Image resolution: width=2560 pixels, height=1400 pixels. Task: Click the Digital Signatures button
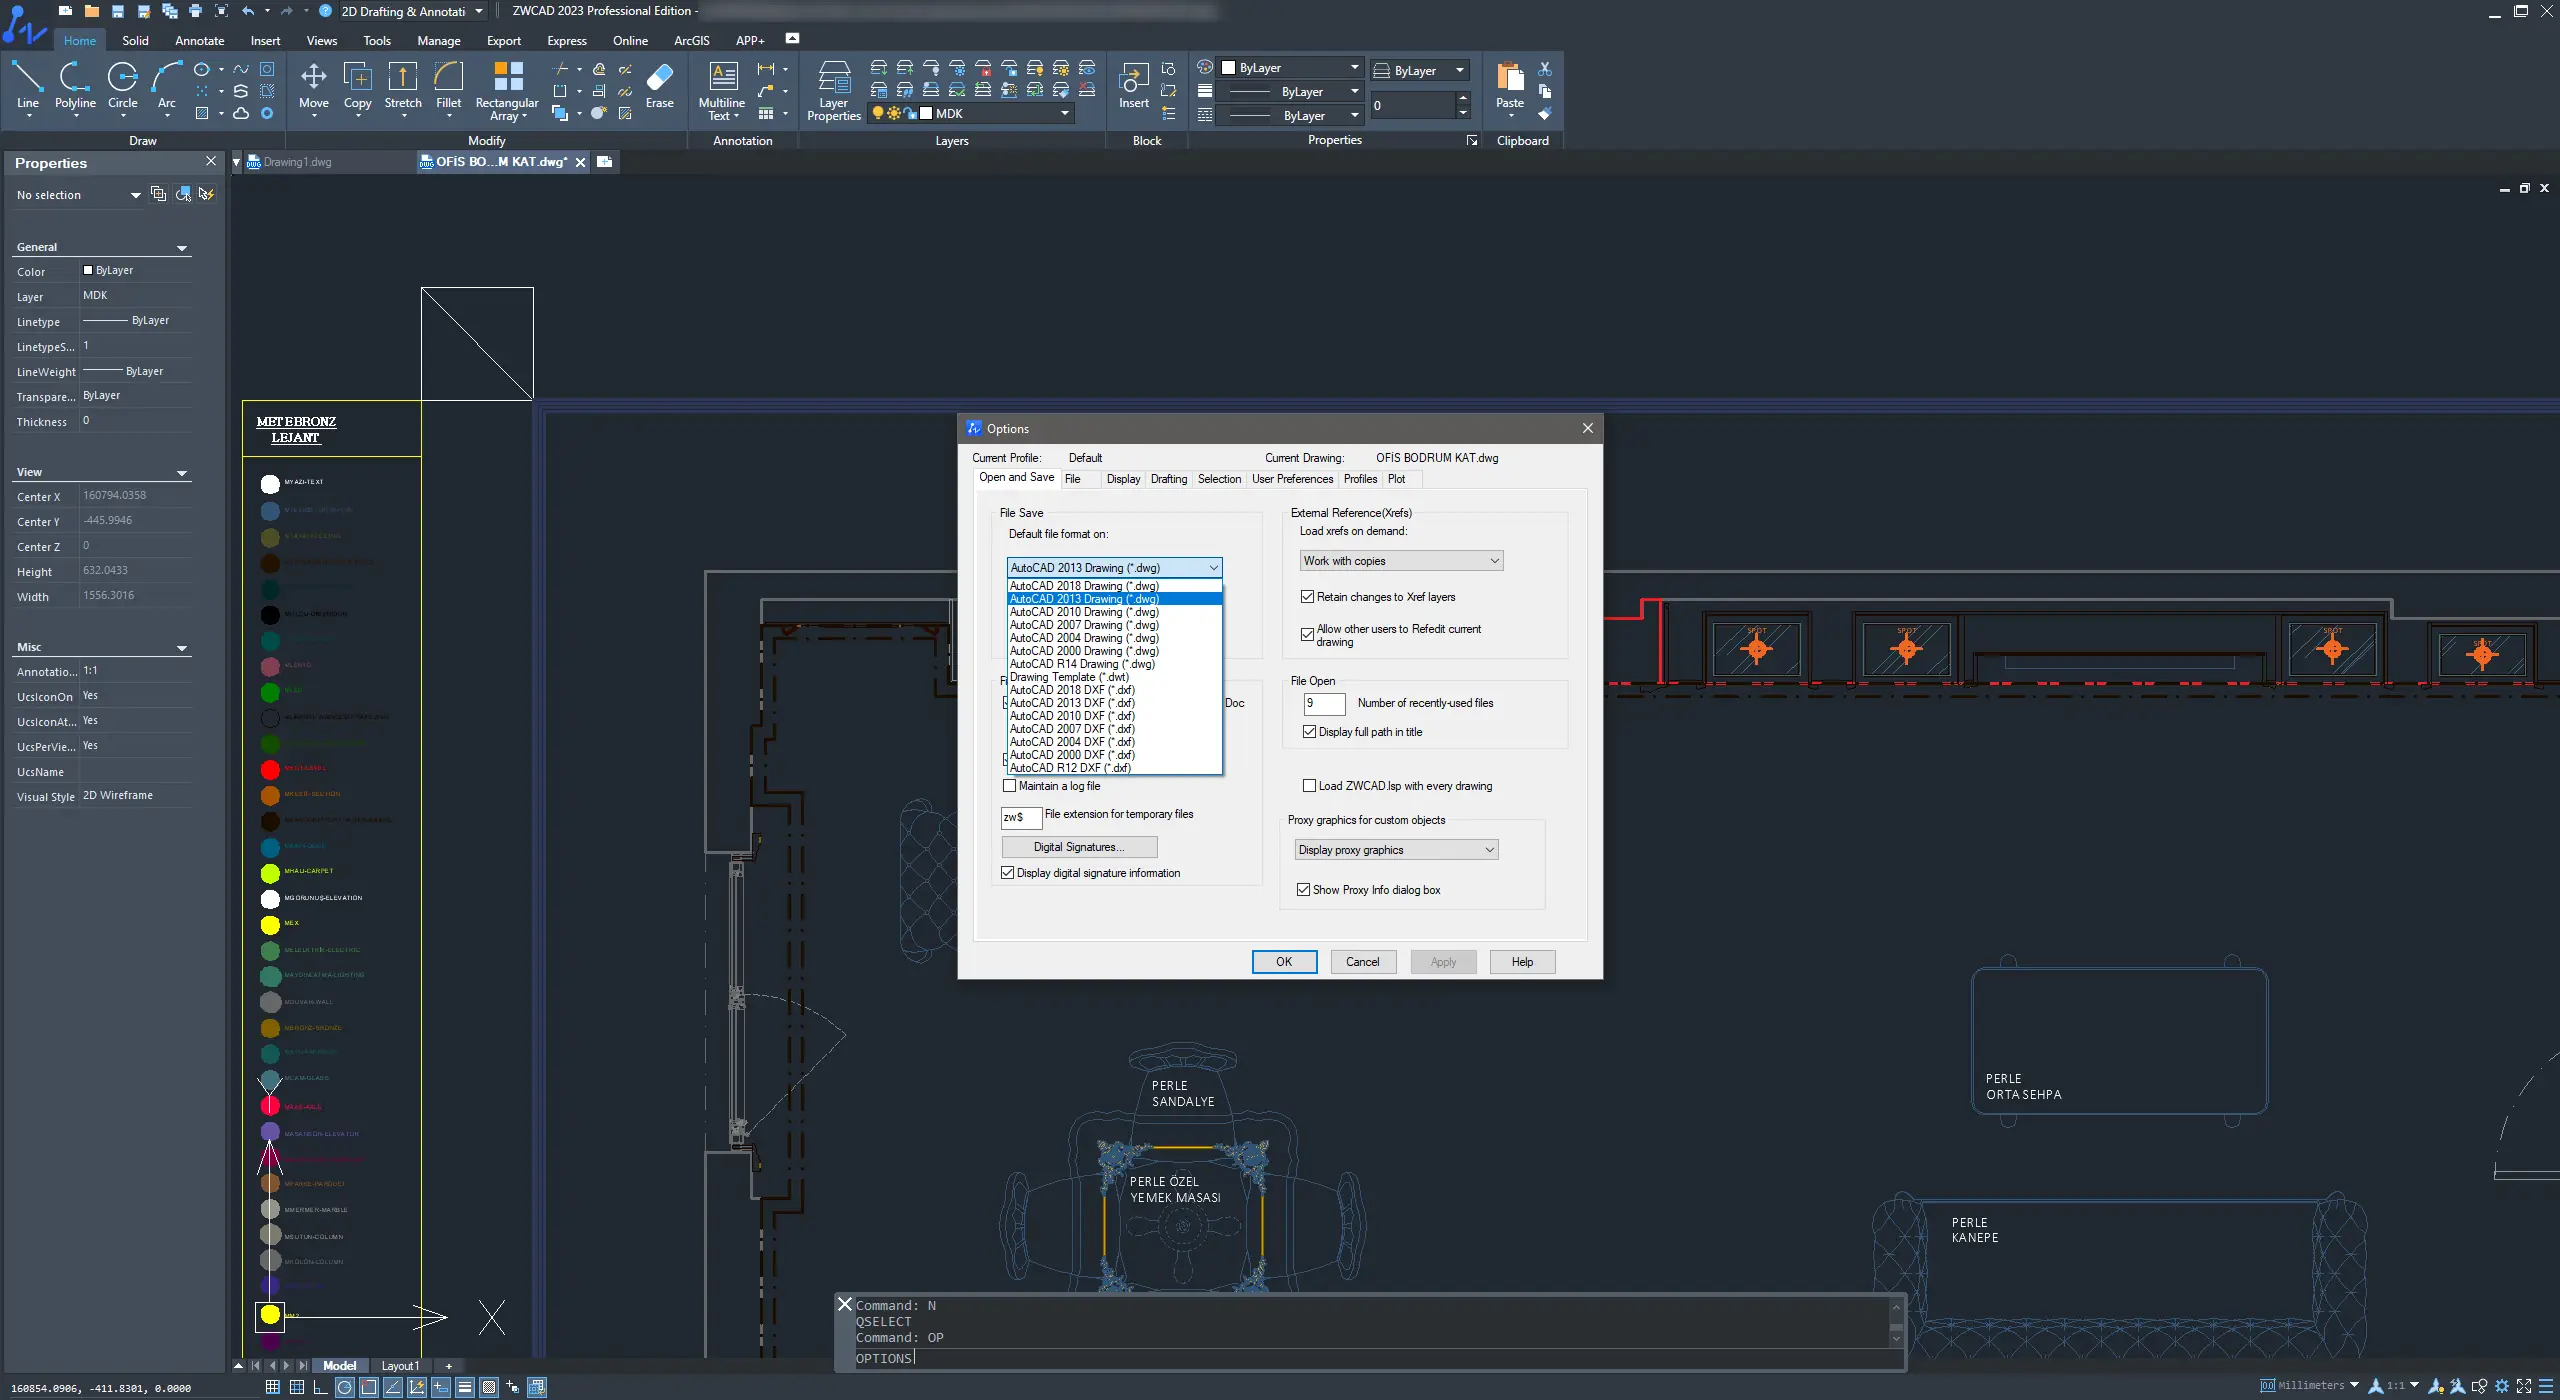point(1078,847)
